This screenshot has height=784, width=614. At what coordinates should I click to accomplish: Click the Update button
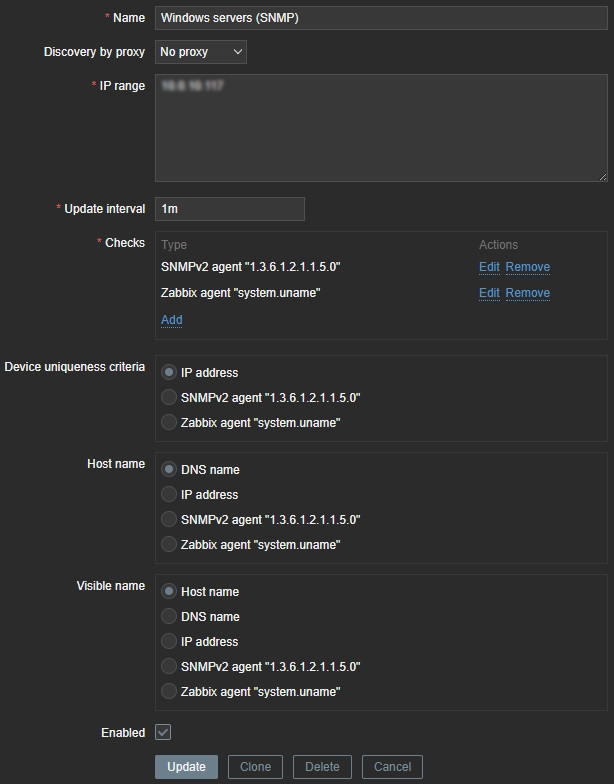(186, 767)
